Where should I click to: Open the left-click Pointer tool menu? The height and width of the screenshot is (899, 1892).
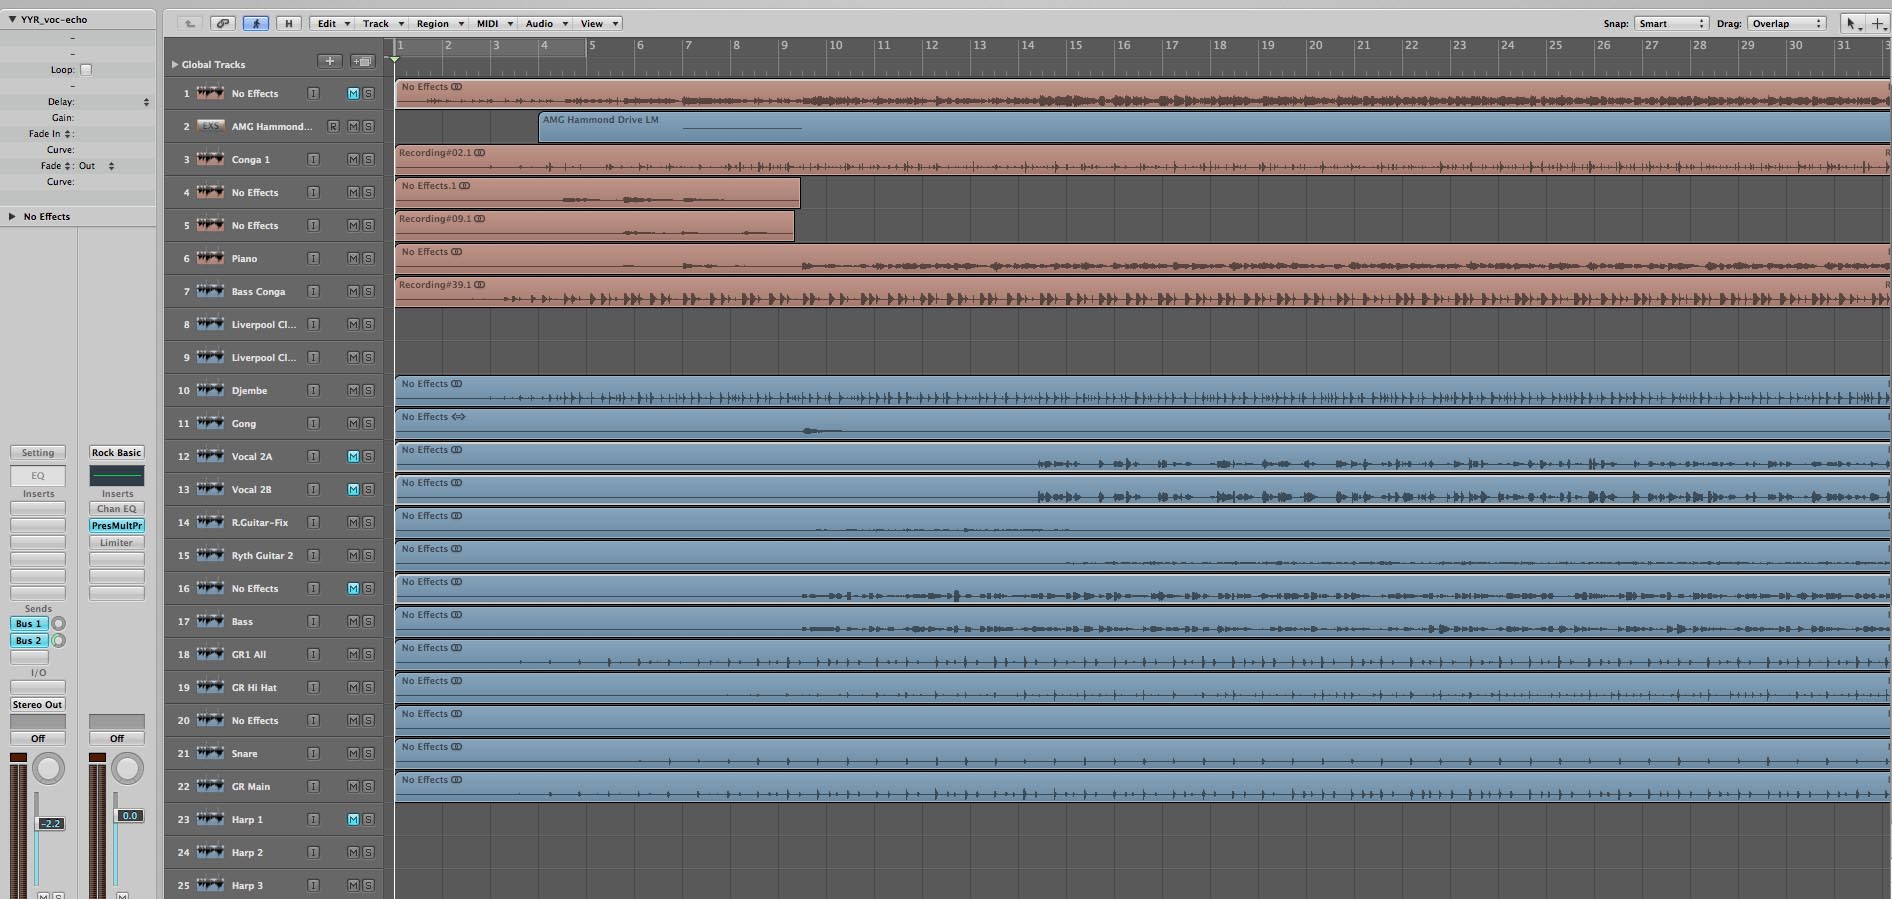coord(1852,23)
